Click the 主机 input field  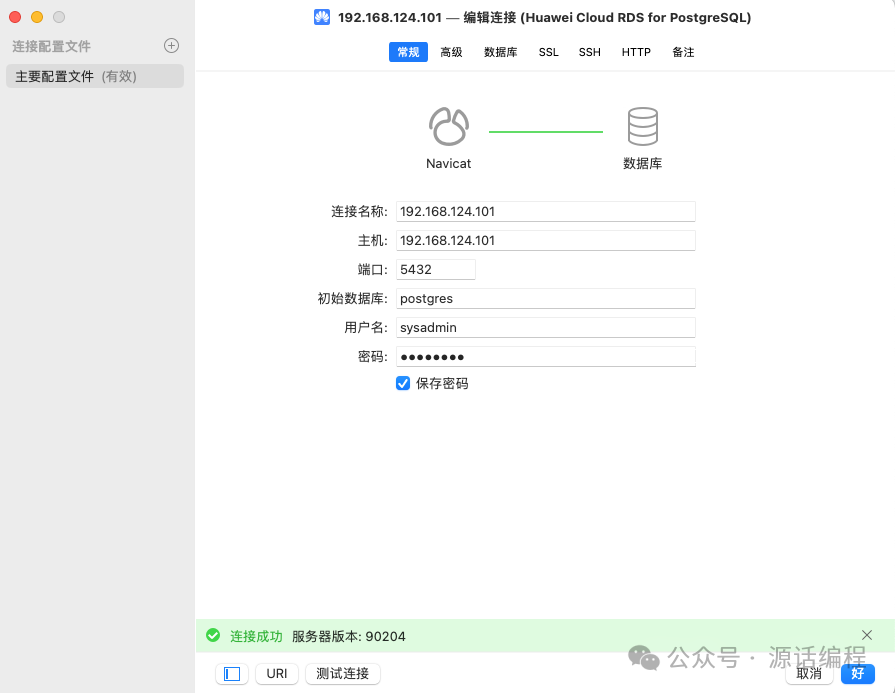pos(546,240)
